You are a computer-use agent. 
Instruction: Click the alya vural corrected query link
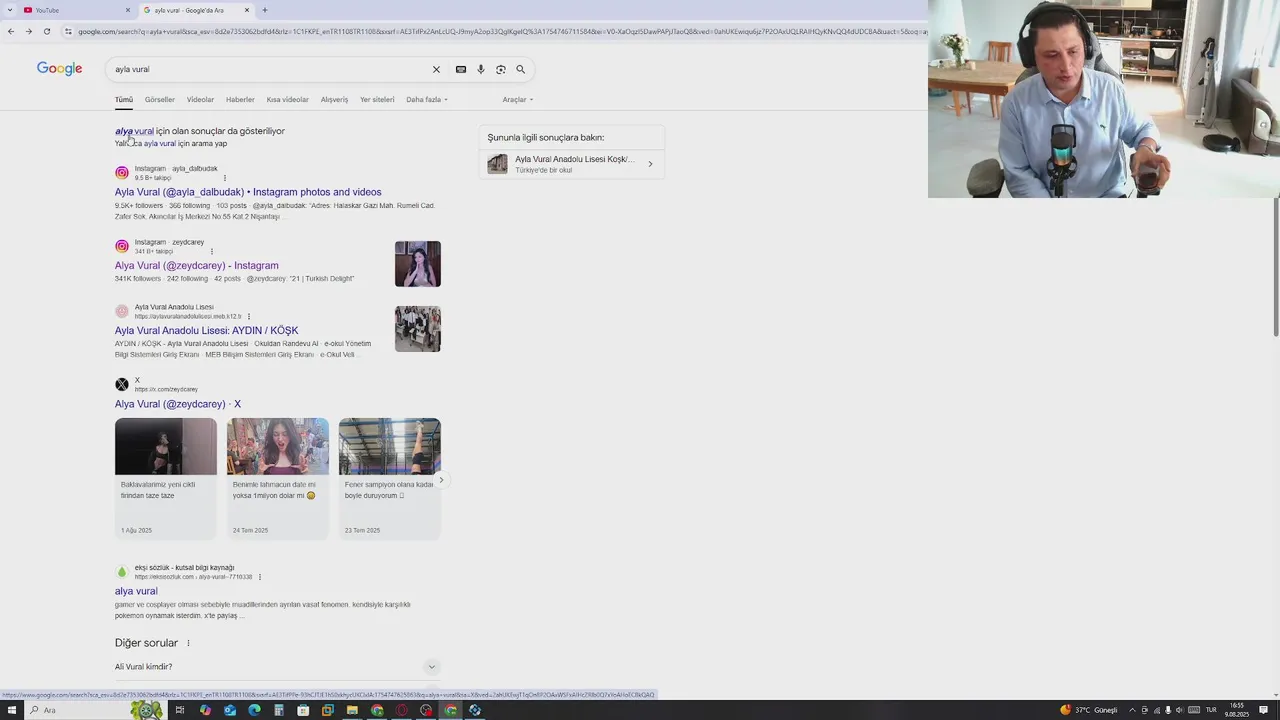click(134, 131)
